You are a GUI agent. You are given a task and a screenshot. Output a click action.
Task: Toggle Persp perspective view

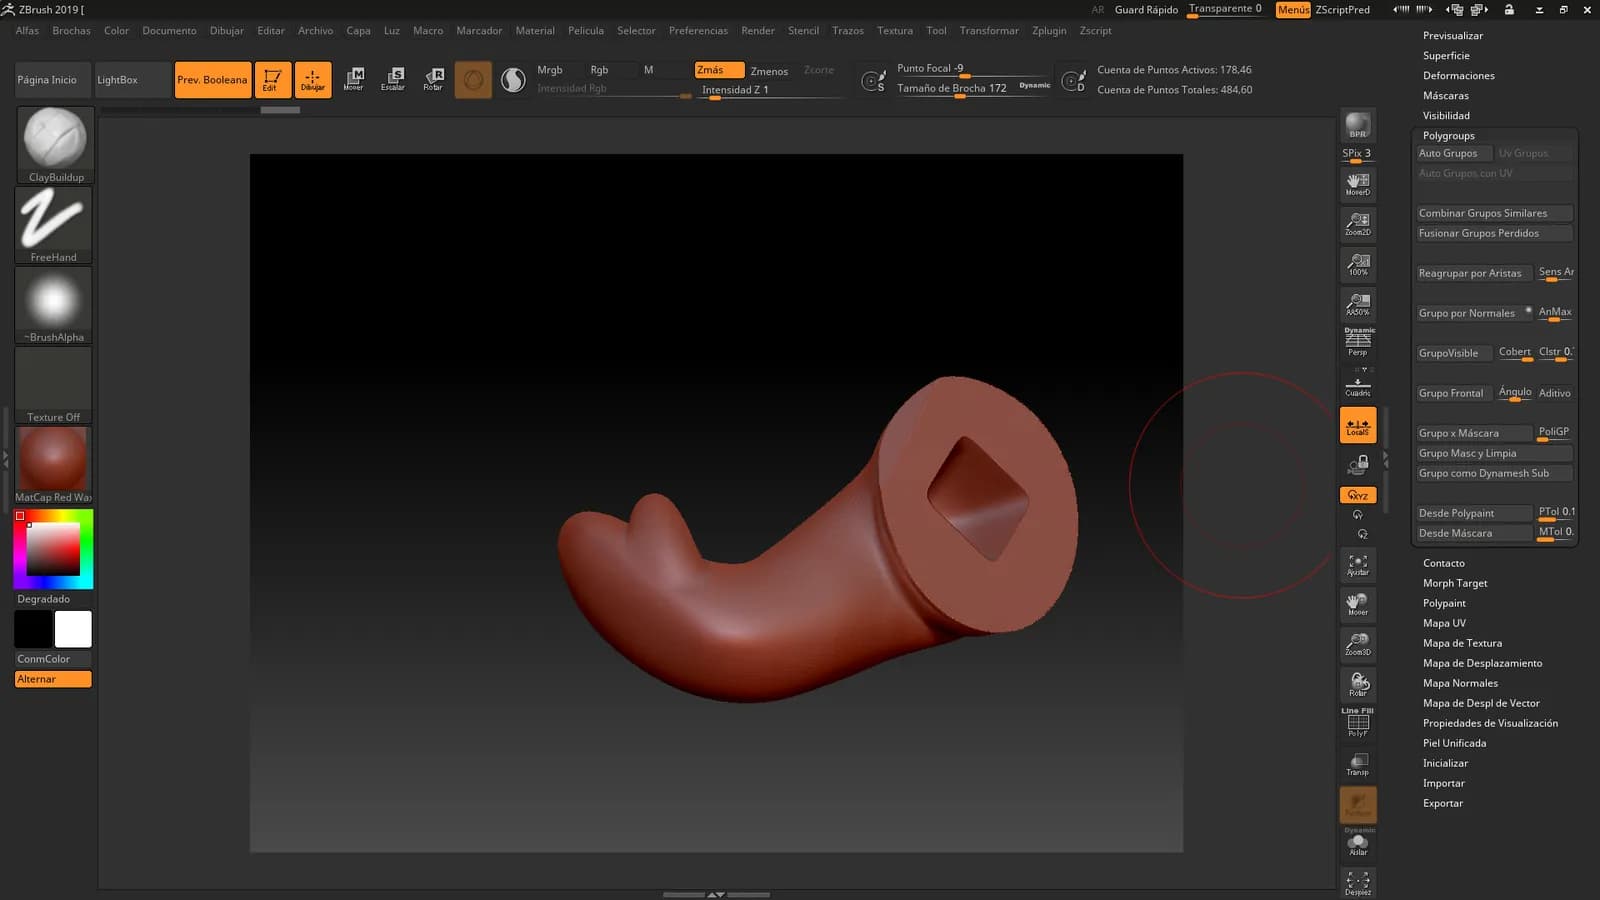pyautogui.click(x=1358, y=342)
